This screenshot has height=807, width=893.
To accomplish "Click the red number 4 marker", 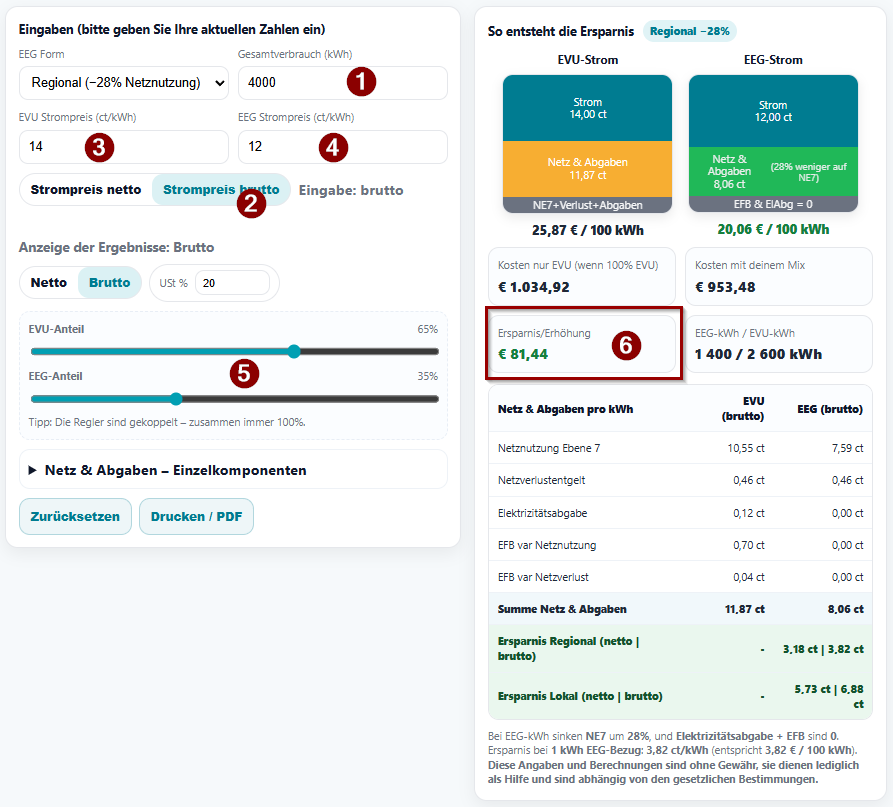I will [x=333, y=147].
